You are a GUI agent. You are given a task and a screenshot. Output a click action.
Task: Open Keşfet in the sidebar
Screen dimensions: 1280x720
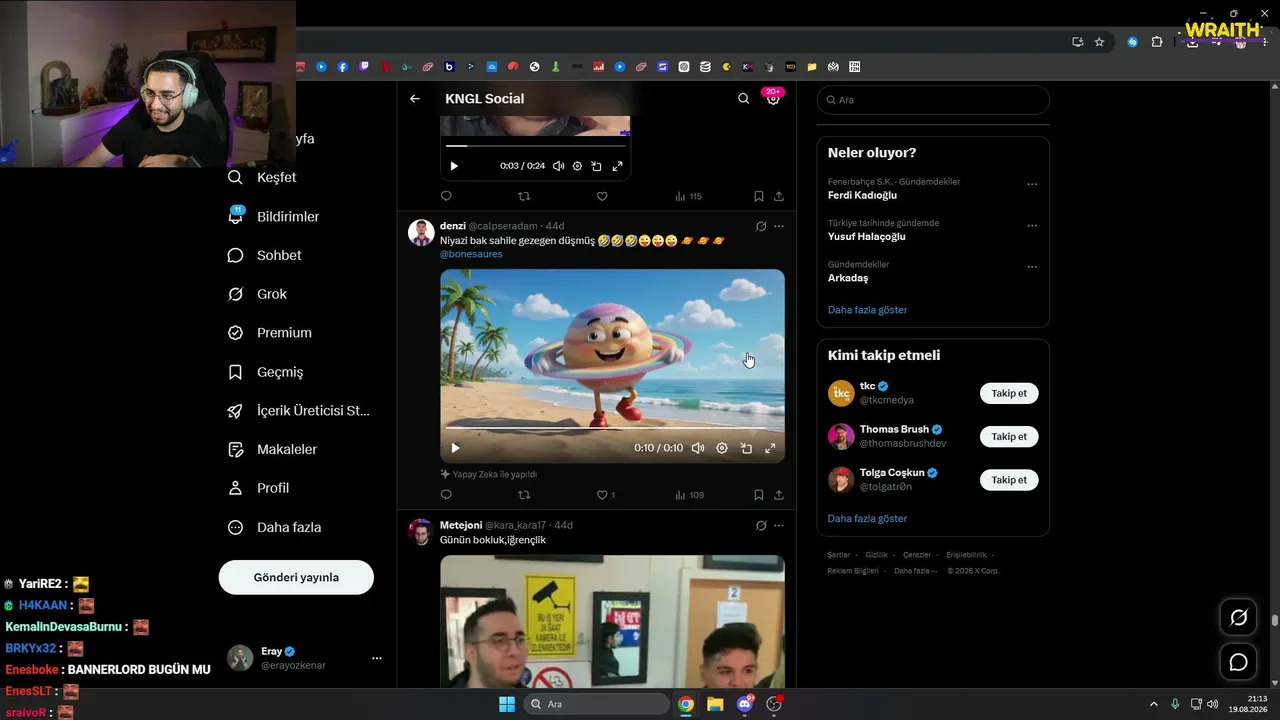click(262, 177)
